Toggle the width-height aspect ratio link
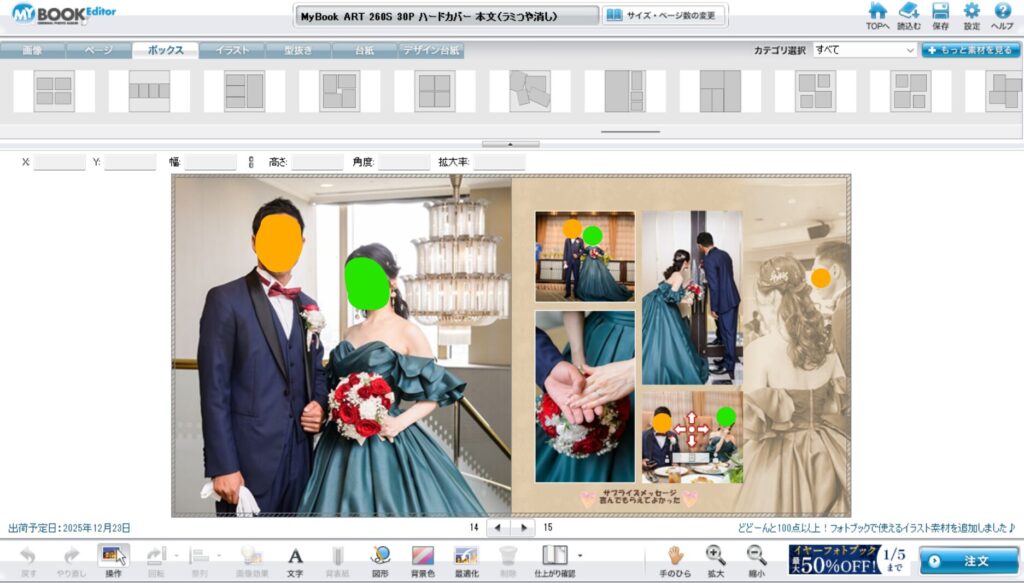Image resolution: width=1024 pixels, height=583 pixels. click(251, 162)
